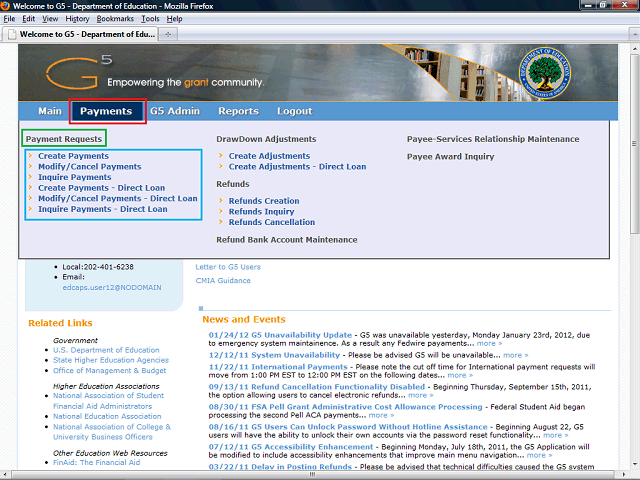This screenshot has height=480, width=640.
Task: Open Modify/Cancel Payments link
Action: click(90, 167)
